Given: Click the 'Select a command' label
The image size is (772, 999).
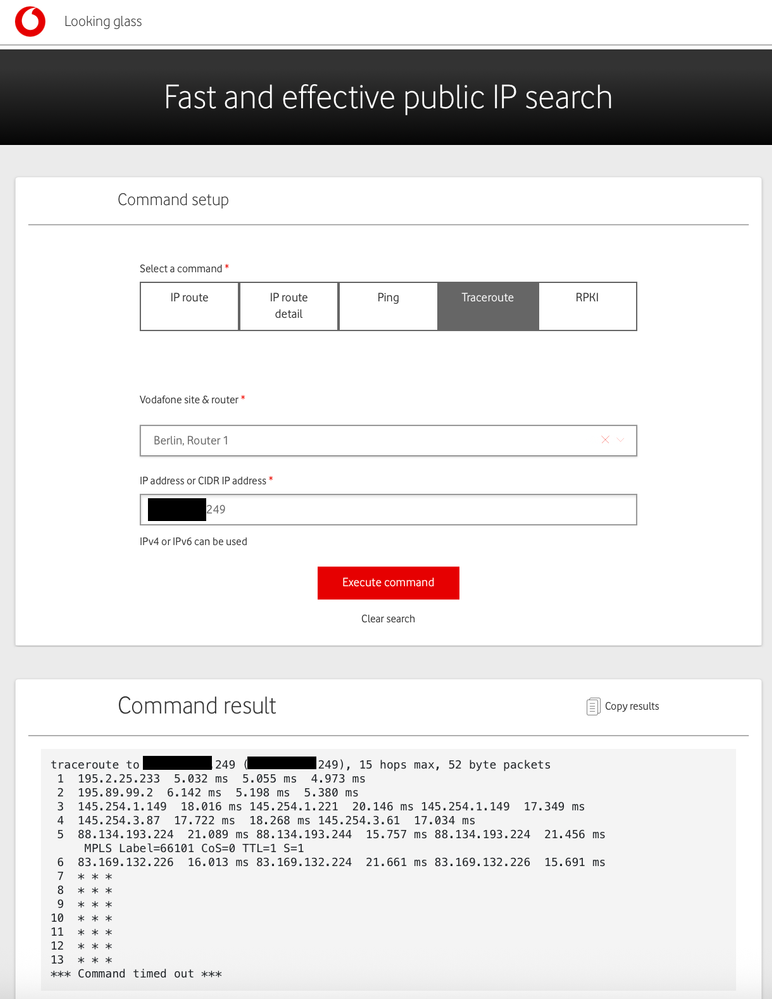Looking at the screenshot, I should tap(181, 269).
